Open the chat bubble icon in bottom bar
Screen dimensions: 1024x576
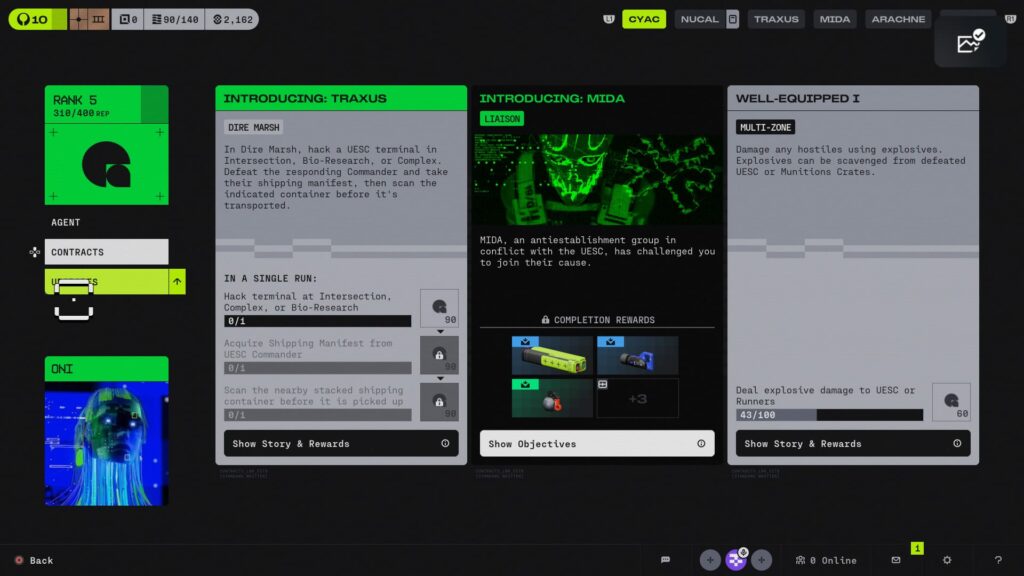click(665, 560)
